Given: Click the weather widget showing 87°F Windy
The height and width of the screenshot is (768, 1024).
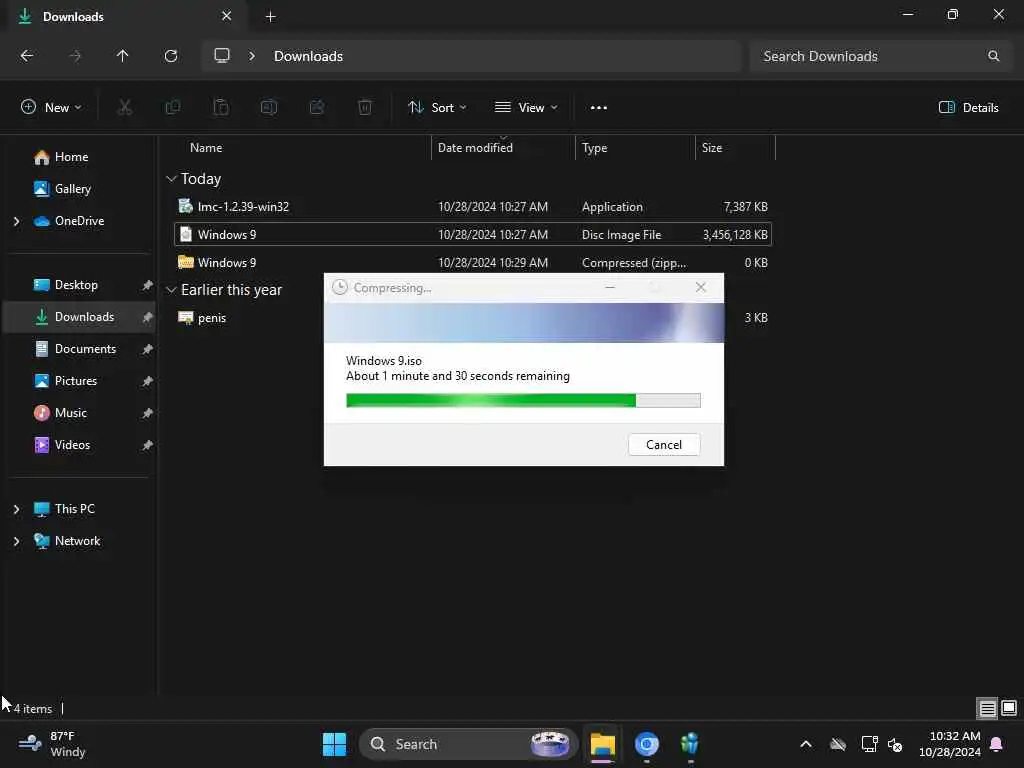Looking at the screenshot, I should point(52,744).
